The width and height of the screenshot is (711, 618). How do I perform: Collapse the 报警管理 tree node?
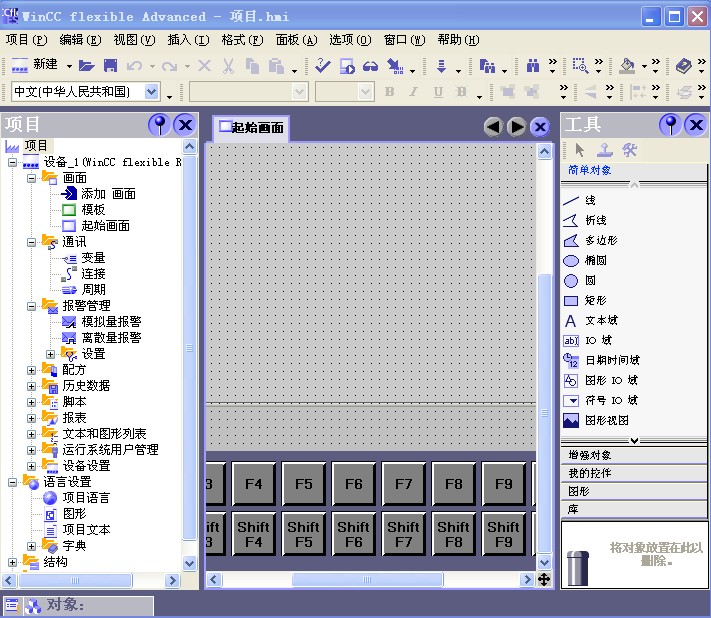point(31,306)
